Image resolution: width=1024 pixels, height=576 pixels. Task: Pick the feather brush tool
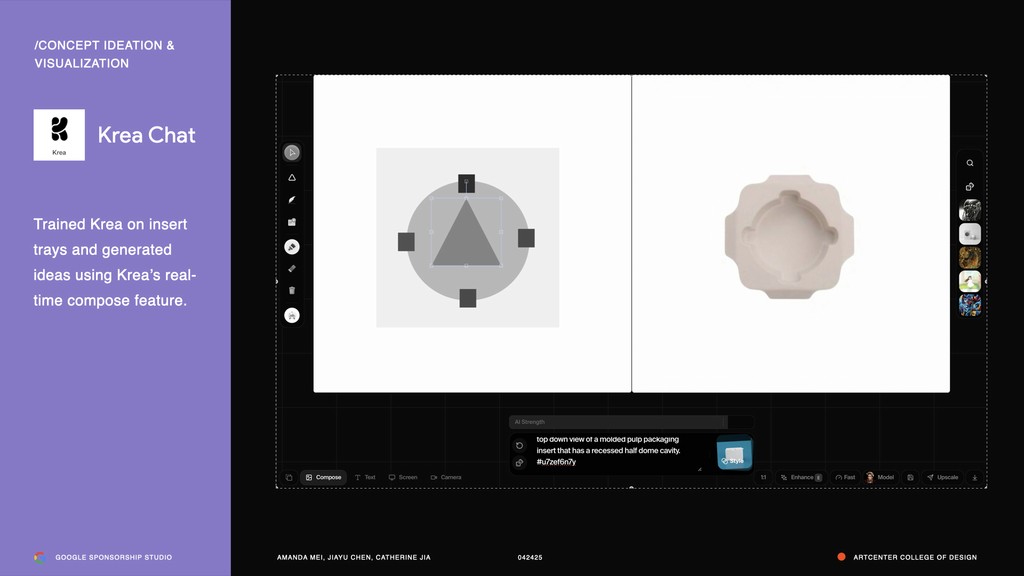point(292,200)
